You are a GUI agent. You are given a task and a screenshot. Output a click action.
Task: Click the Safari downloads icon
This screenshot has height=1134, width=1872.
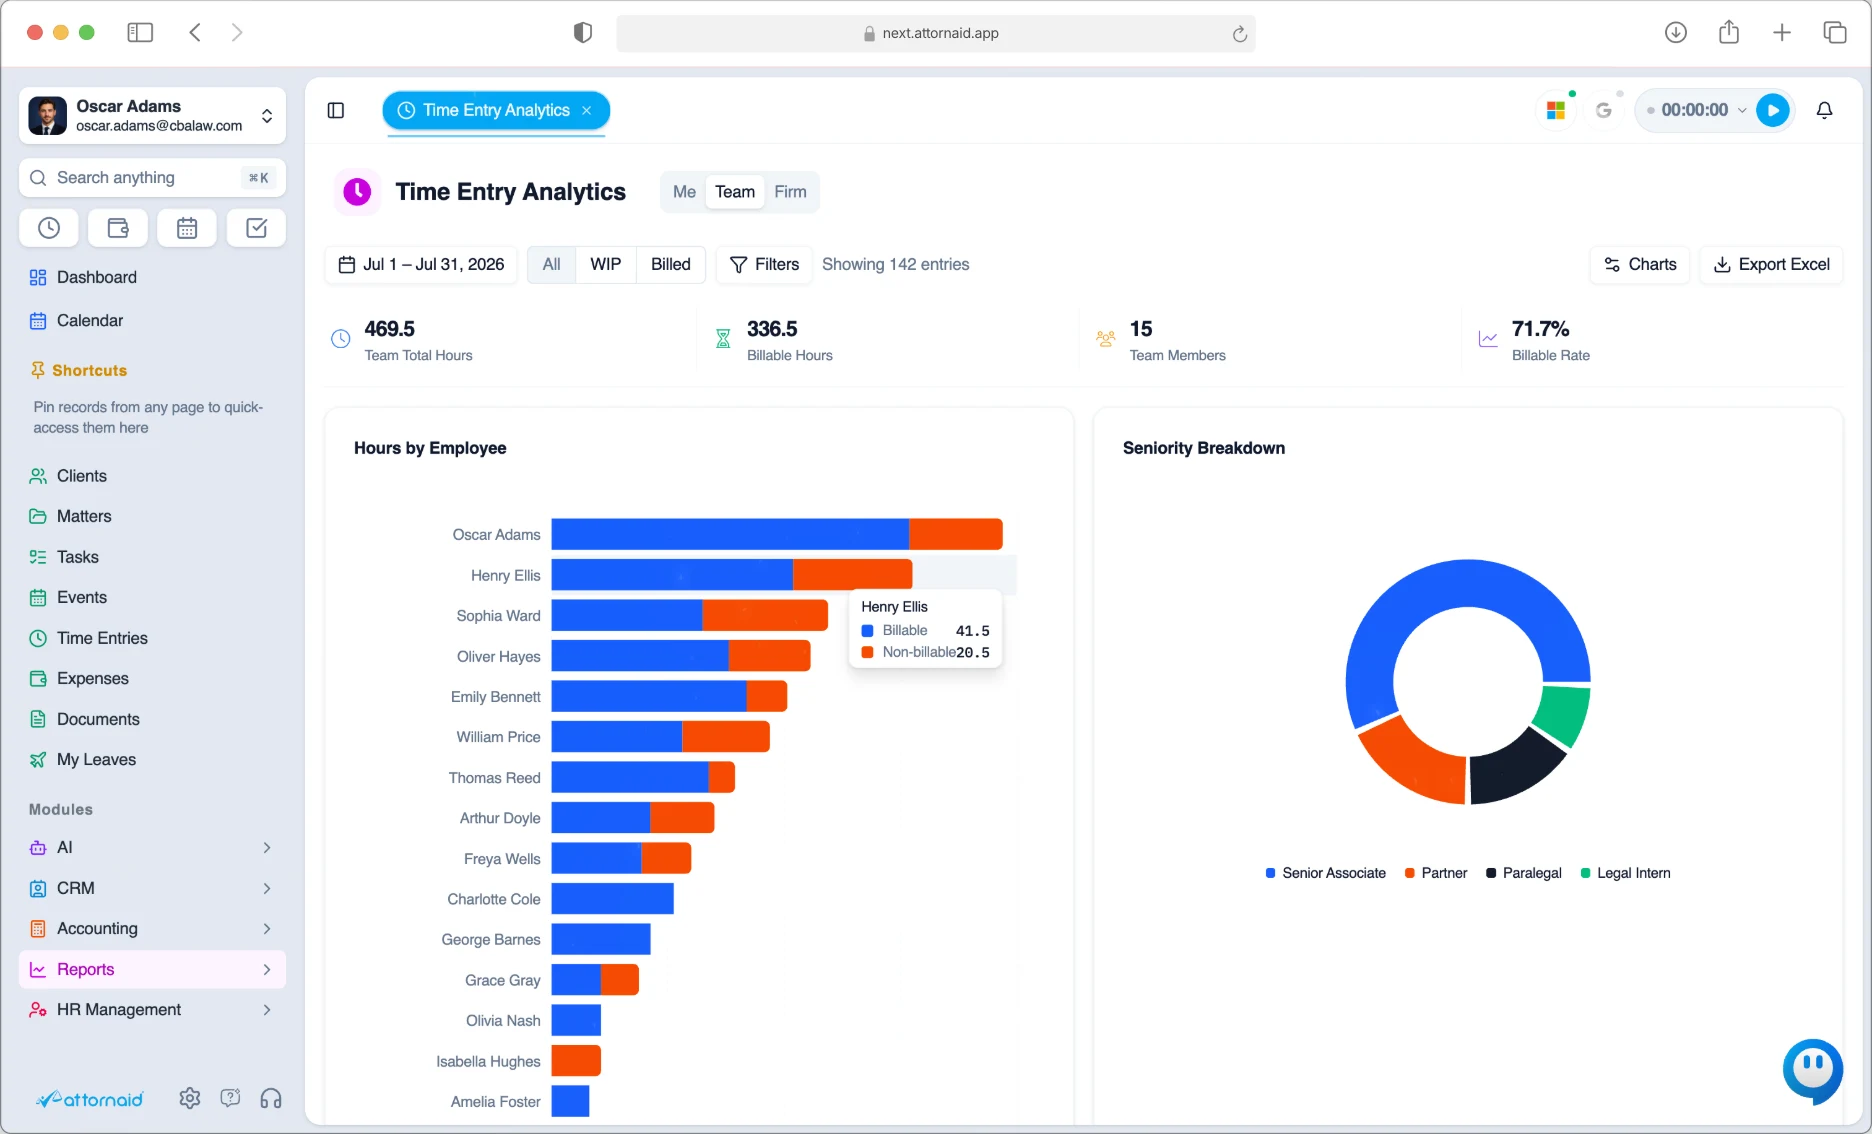tap(1676, 32)
